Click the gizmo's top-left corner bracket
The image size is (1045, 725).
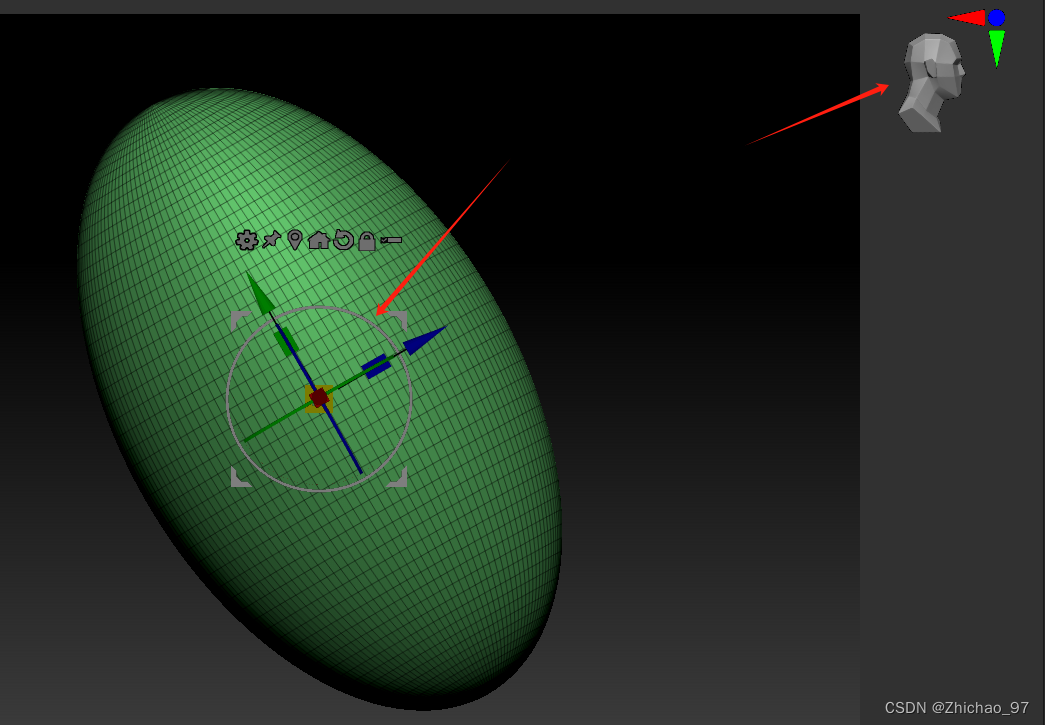pos(239,319)
